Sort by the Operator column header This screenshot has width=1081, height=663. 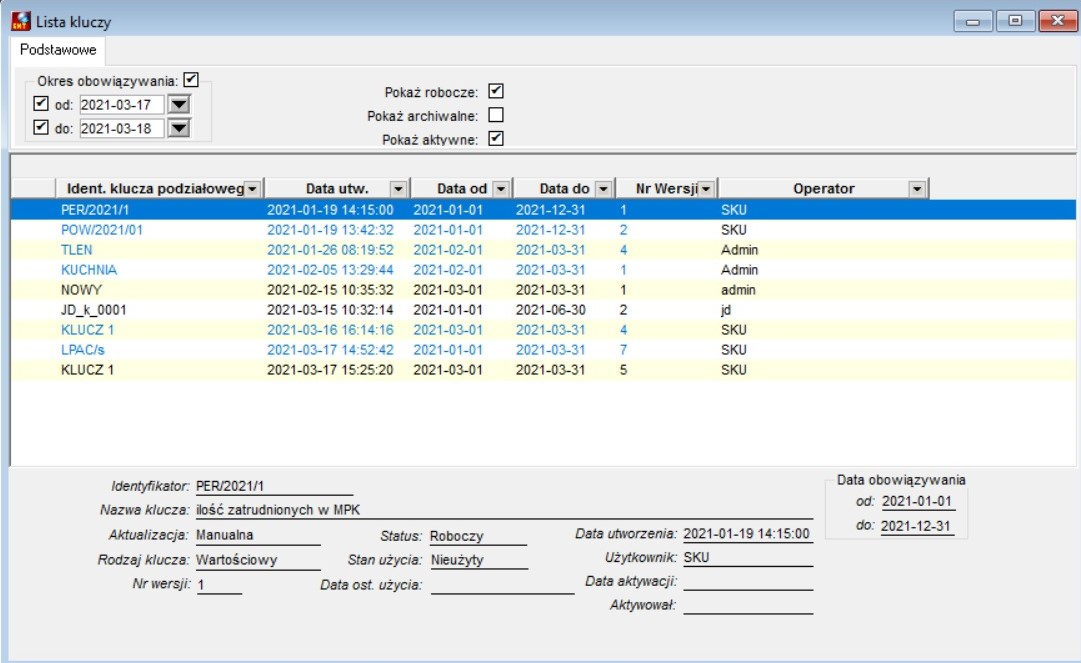tap(823, 189)
